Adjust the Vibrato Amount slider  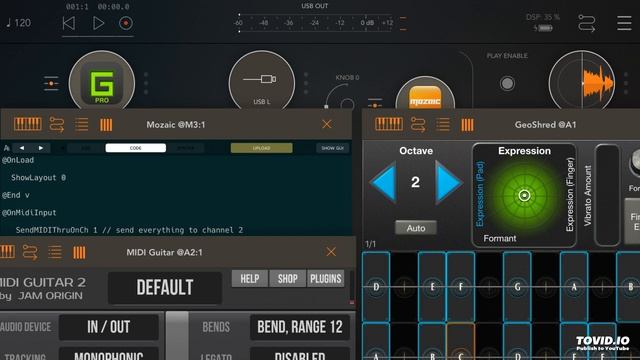click(x=608, y=195)
